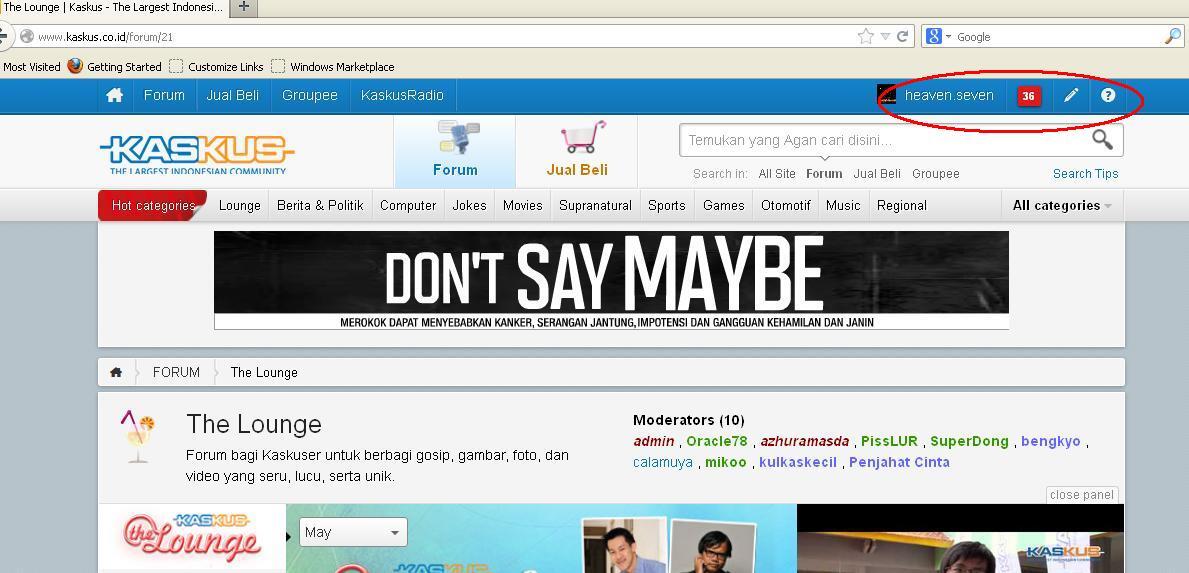Viewport: 1189px width, 573px height.
Task: Click the Don't Say Maybe banner ad
Action: 611,280
